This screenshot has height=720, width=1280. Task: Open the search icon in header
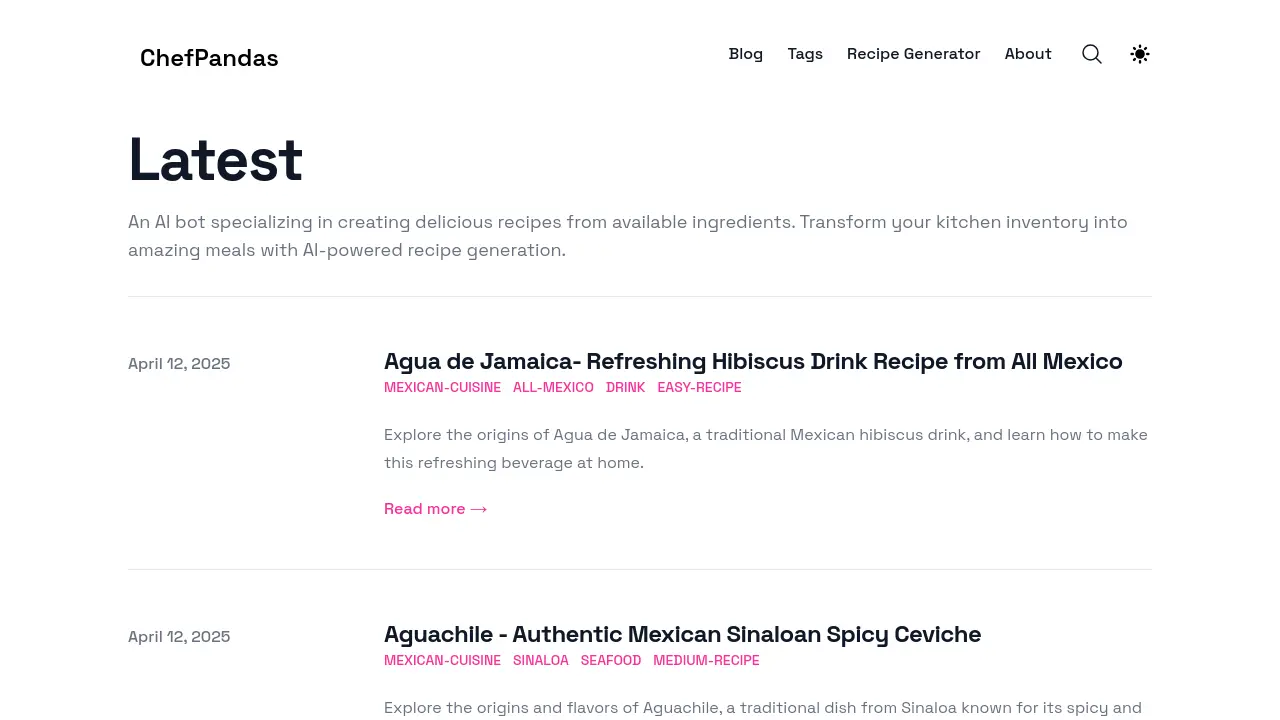coord(1092,54)
